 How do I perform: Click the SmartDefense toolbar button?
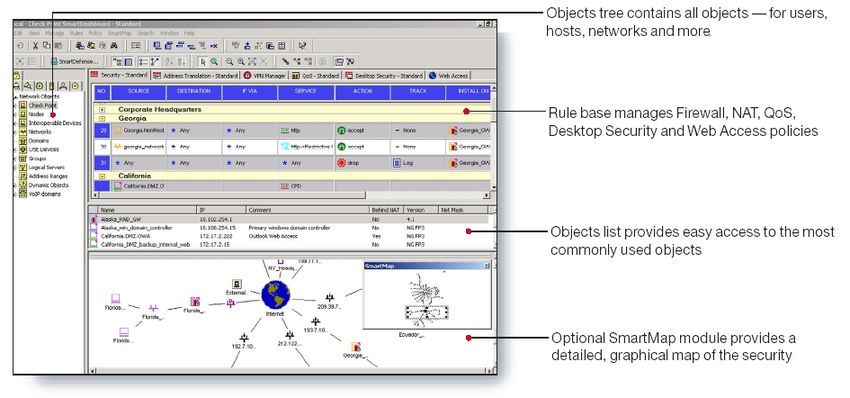(x=74, y=62)
